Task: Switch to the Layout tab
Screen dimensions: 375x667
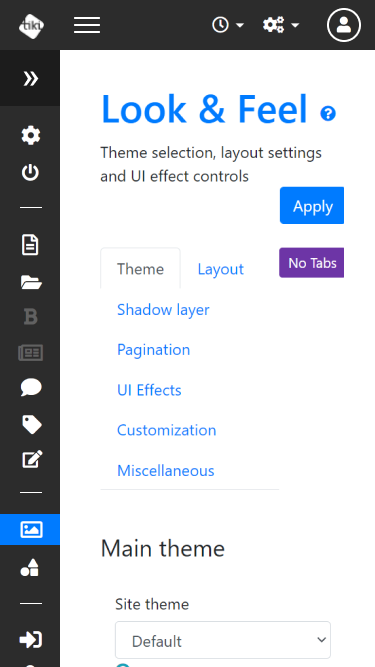Action: point(221,269)
